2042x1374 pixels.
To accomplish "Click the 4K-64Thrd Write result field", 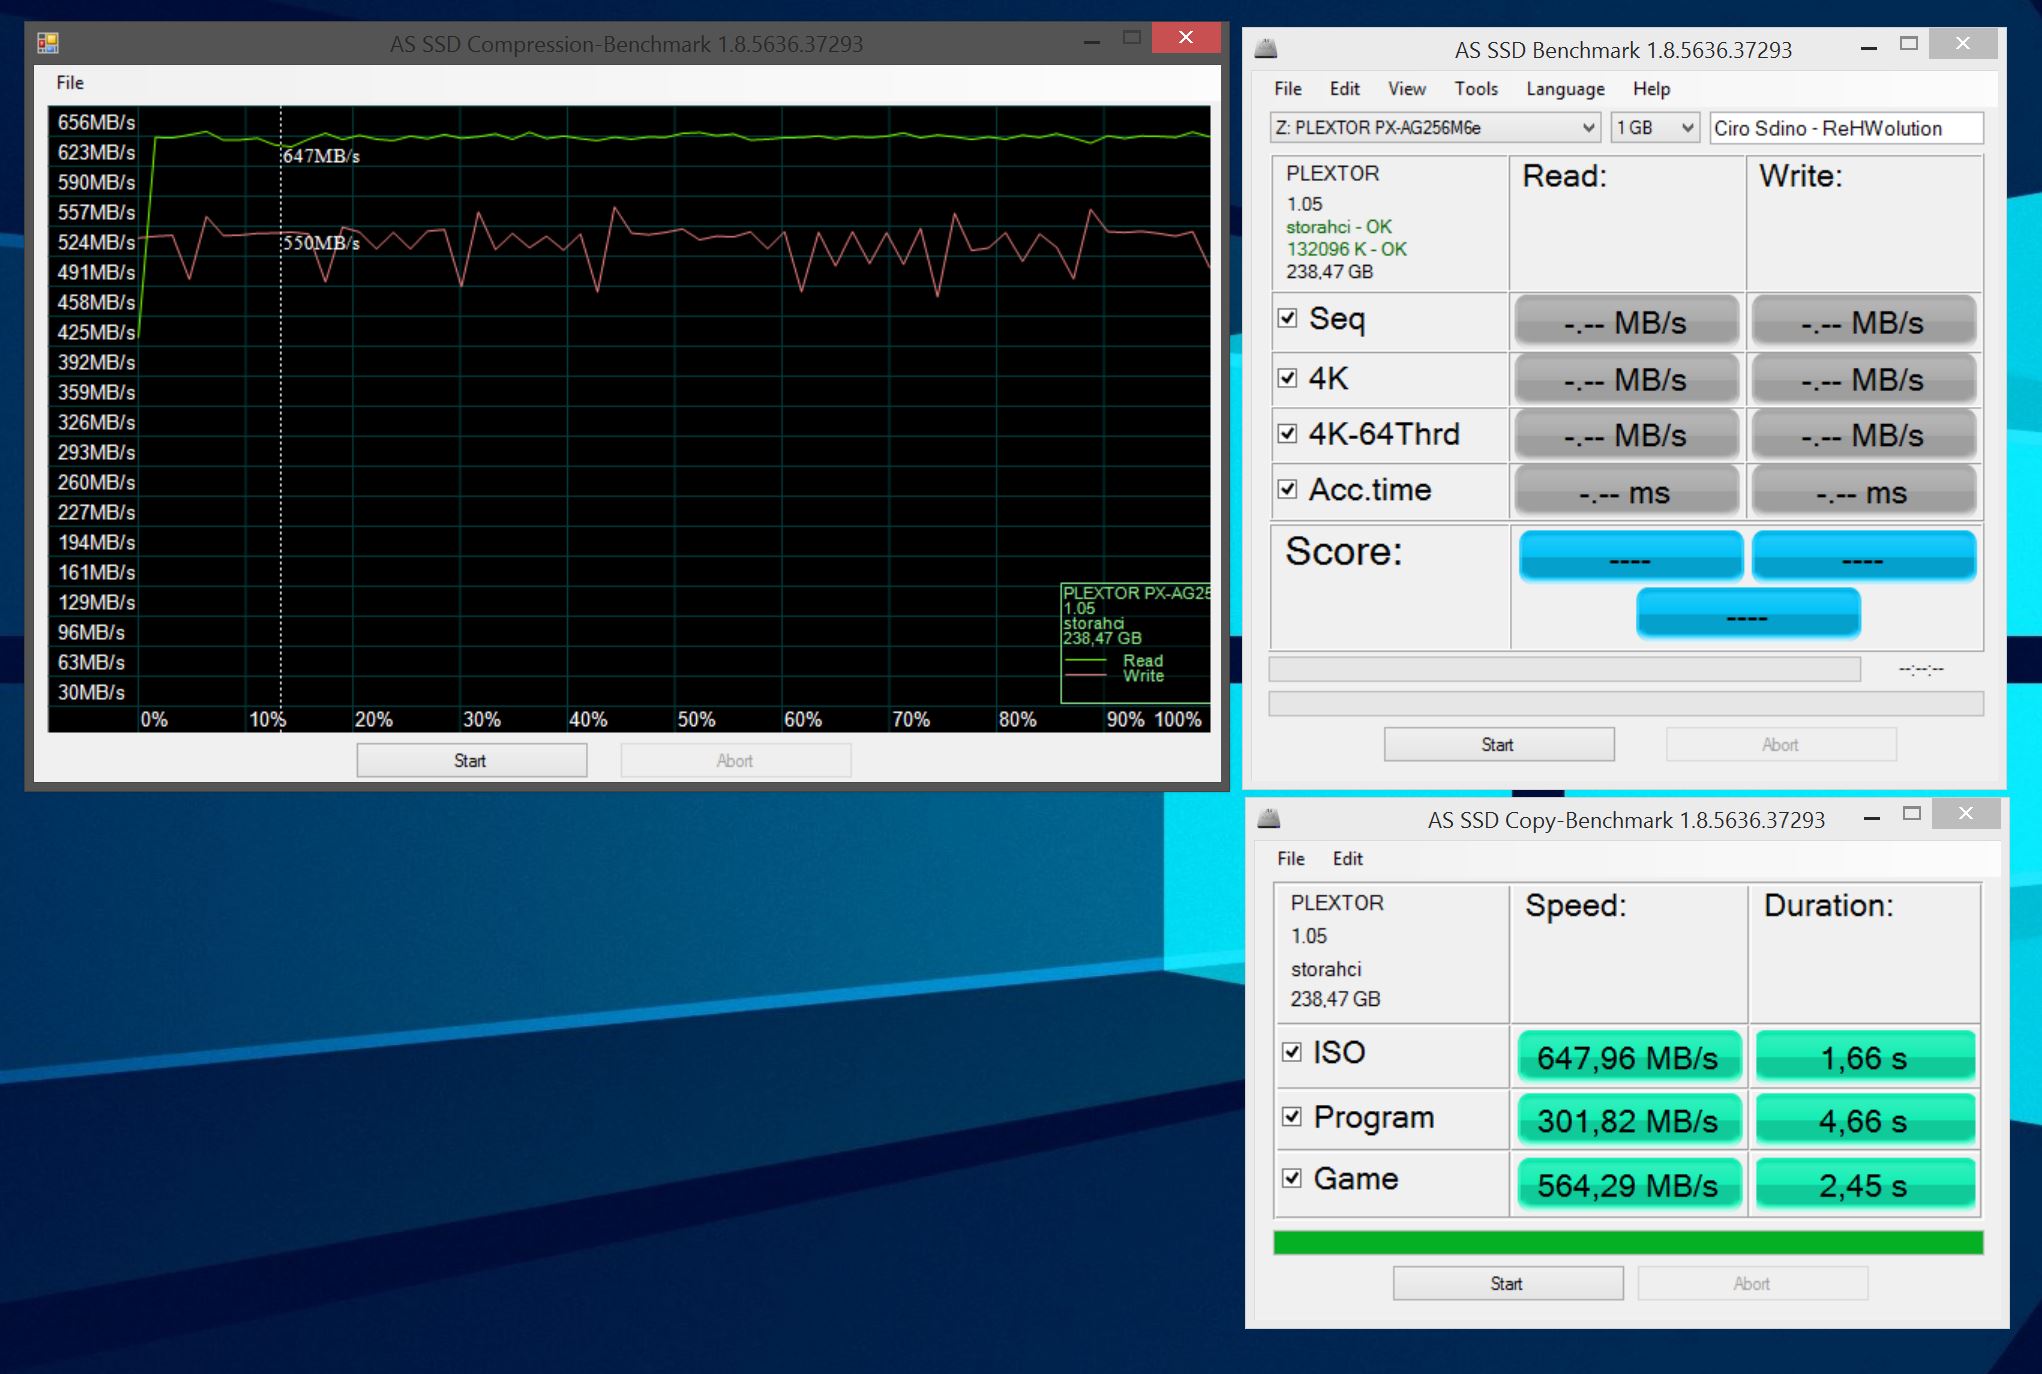I will (x=1863, y=436).
